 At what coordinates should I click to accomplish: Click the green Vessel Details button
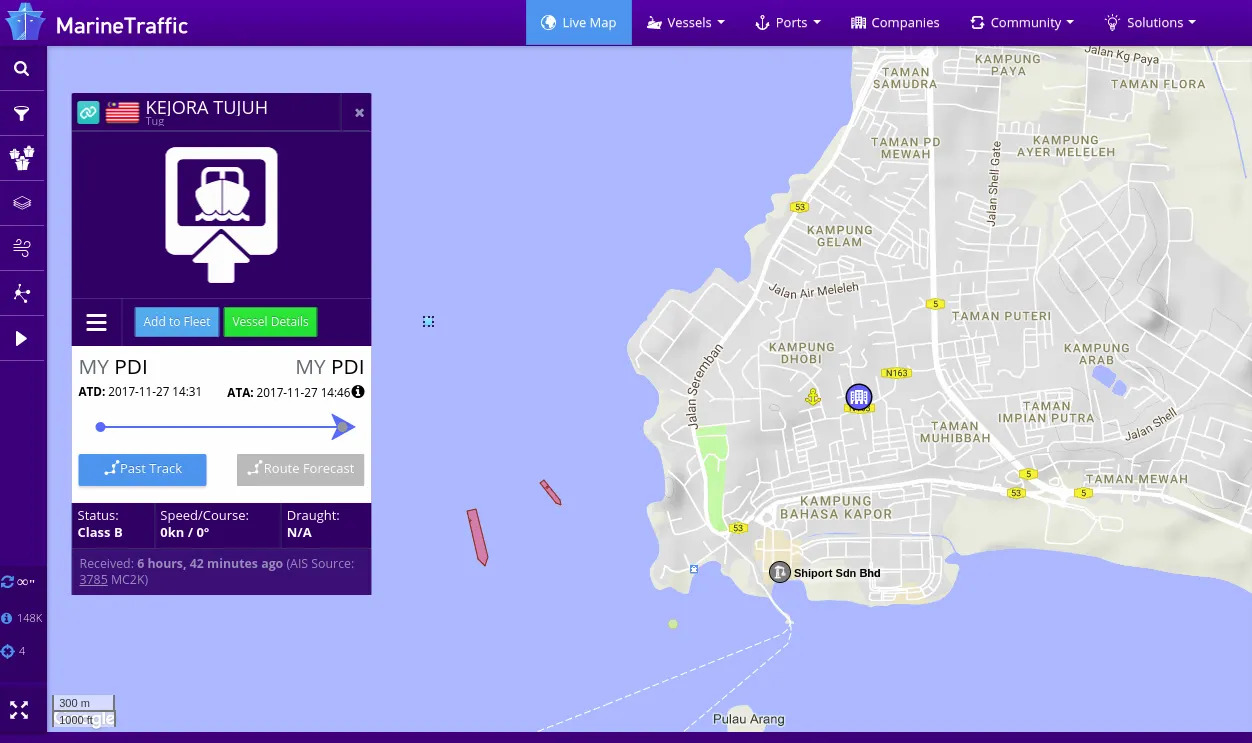270,322
